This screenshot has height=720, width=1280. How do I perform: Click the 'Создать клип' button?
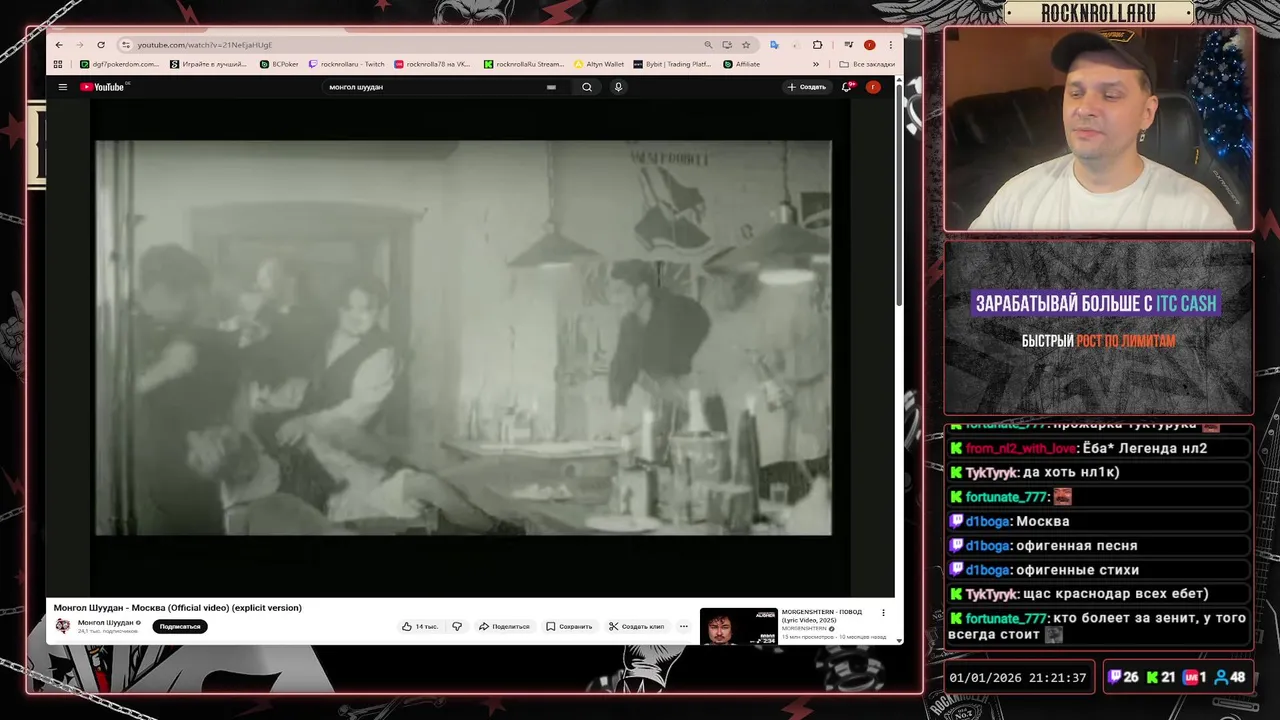(x=636, y=626)
